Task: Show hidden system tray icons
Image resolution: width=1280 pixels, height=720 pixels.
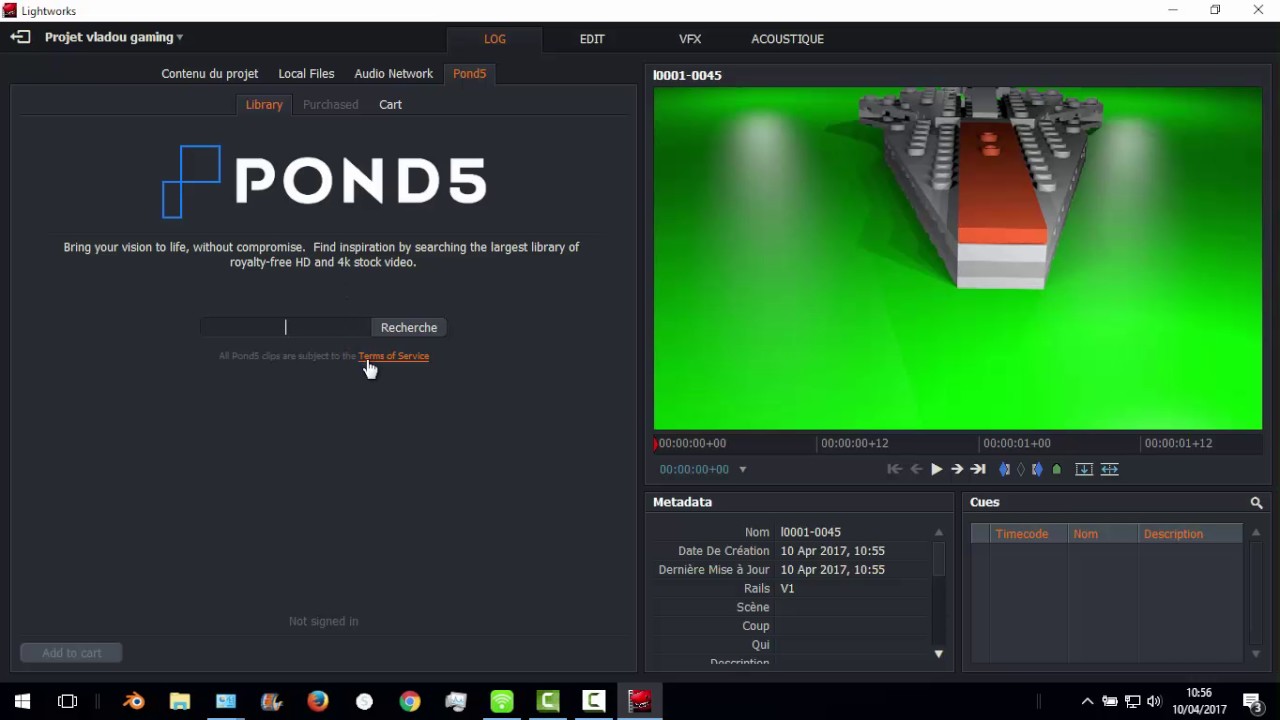Action: pyautogui.click(x=1087, y=701)
